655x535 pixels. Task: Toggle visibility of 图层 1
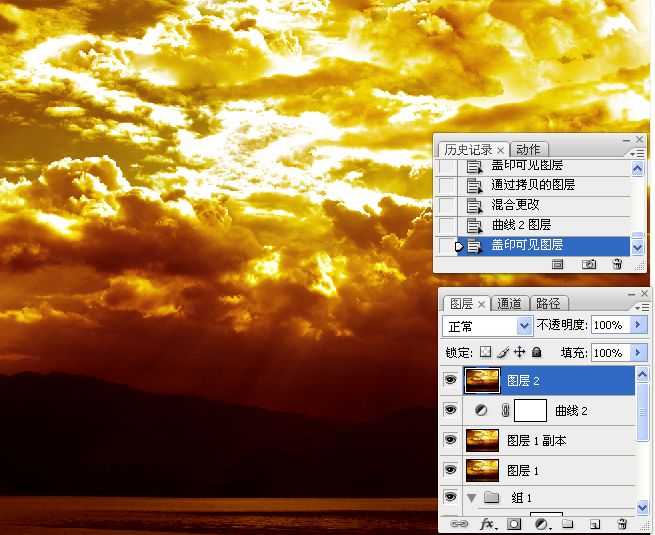pyautogui.click(x=450, y=470)
